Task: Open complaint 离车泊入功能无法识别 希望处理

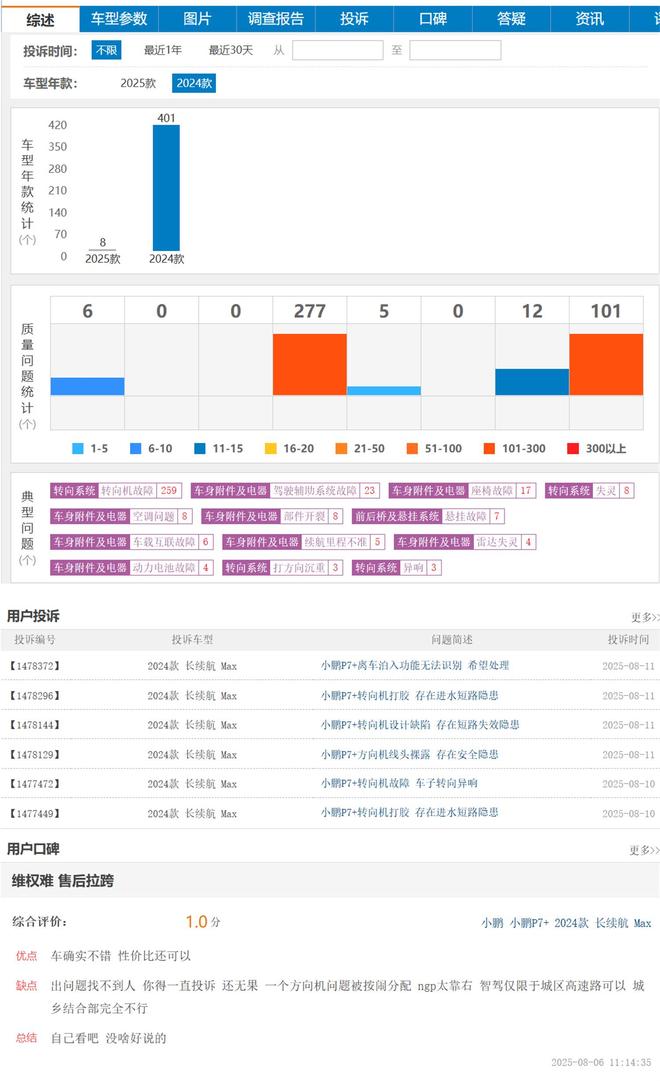Action: [x=414, y=666]
